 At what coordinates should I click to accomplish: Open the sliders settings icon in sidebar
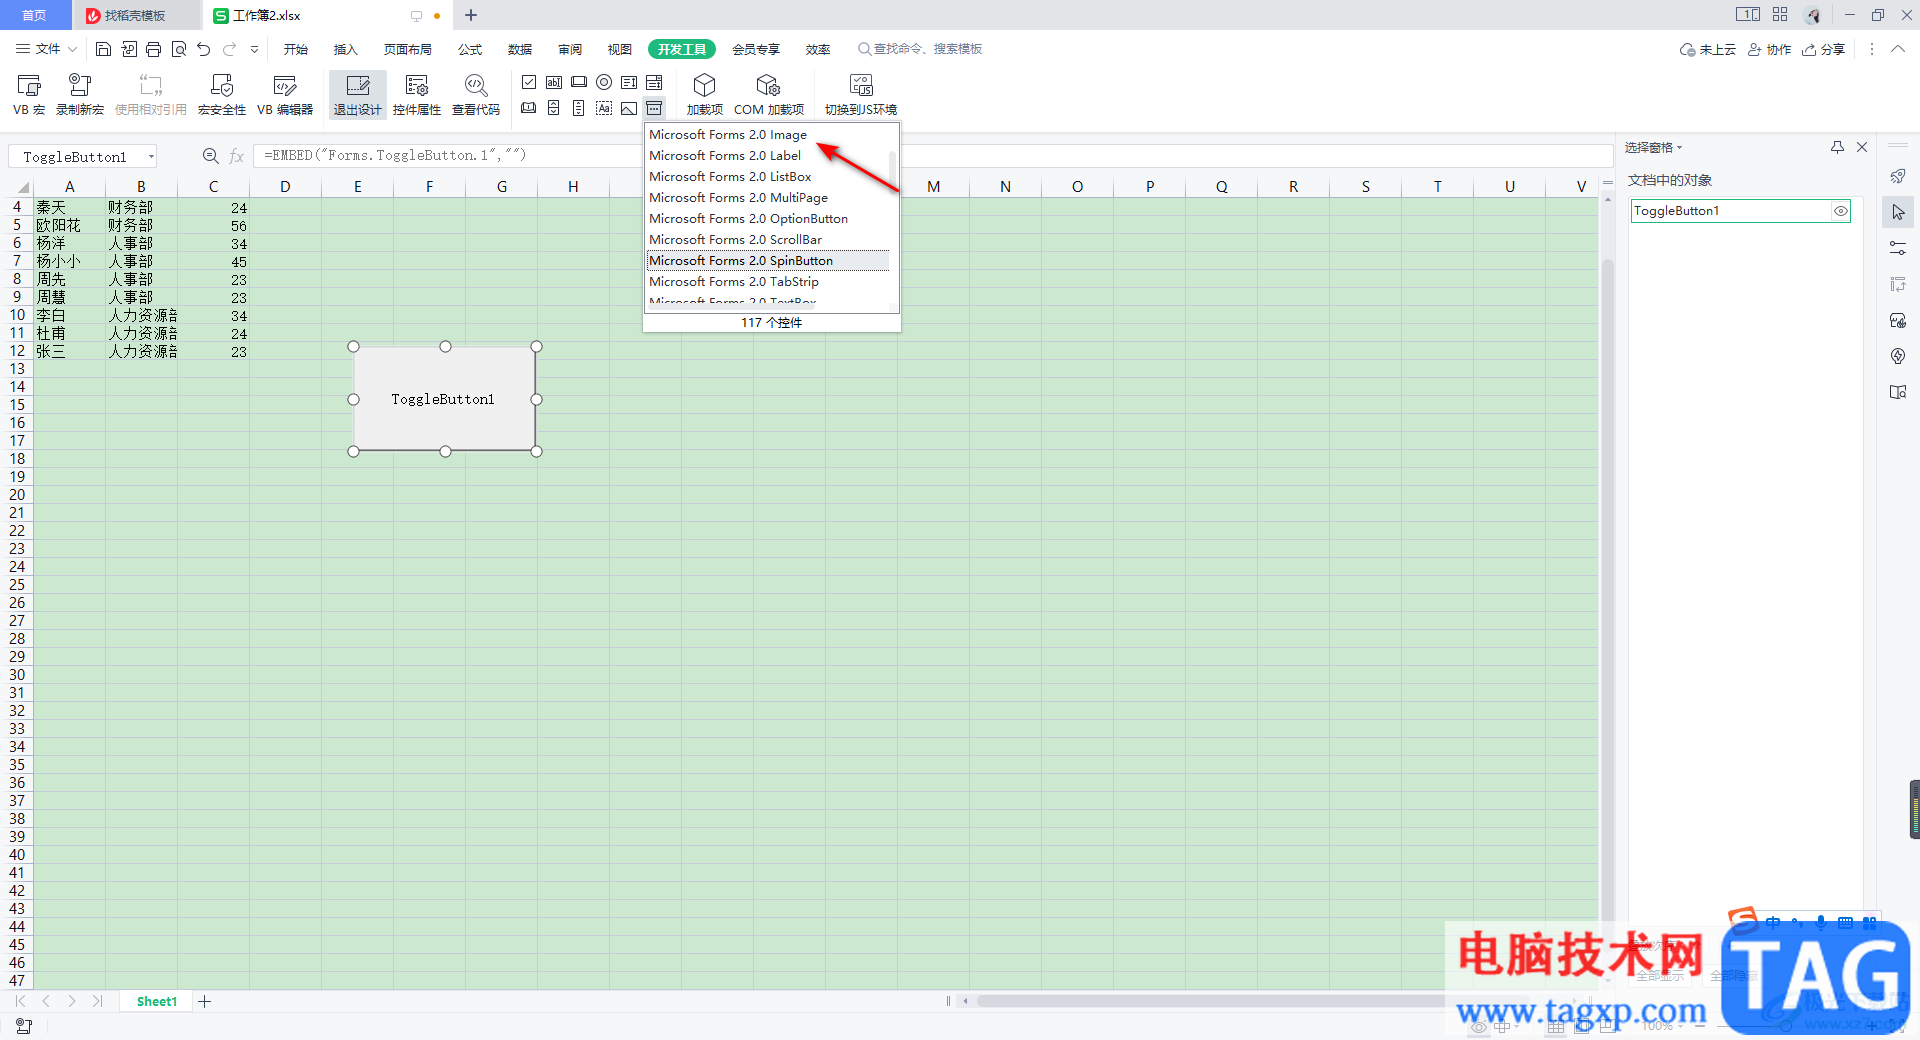[1898, 248]
